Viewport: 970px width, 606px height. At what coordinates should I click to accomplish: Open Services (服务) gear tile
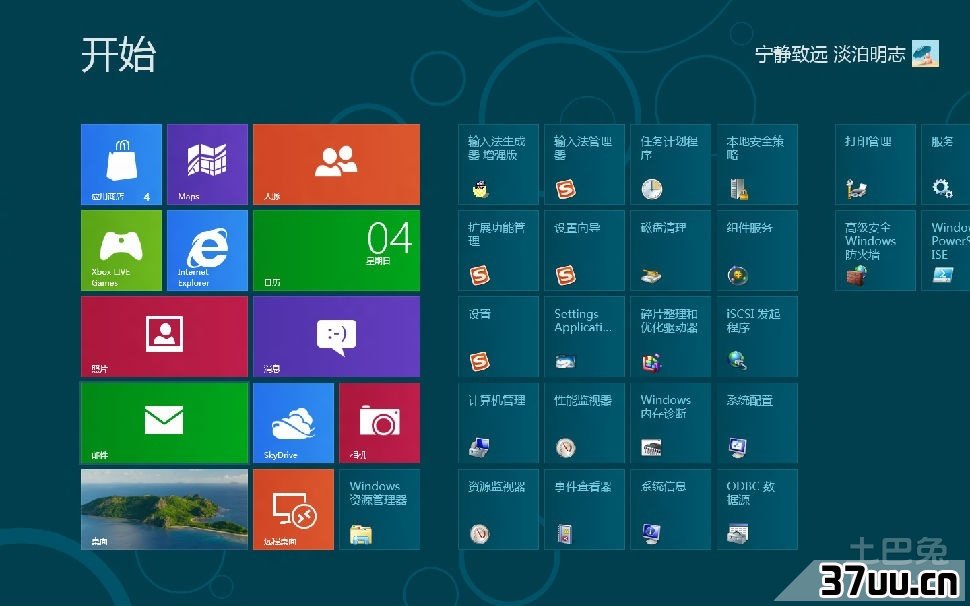946,164
